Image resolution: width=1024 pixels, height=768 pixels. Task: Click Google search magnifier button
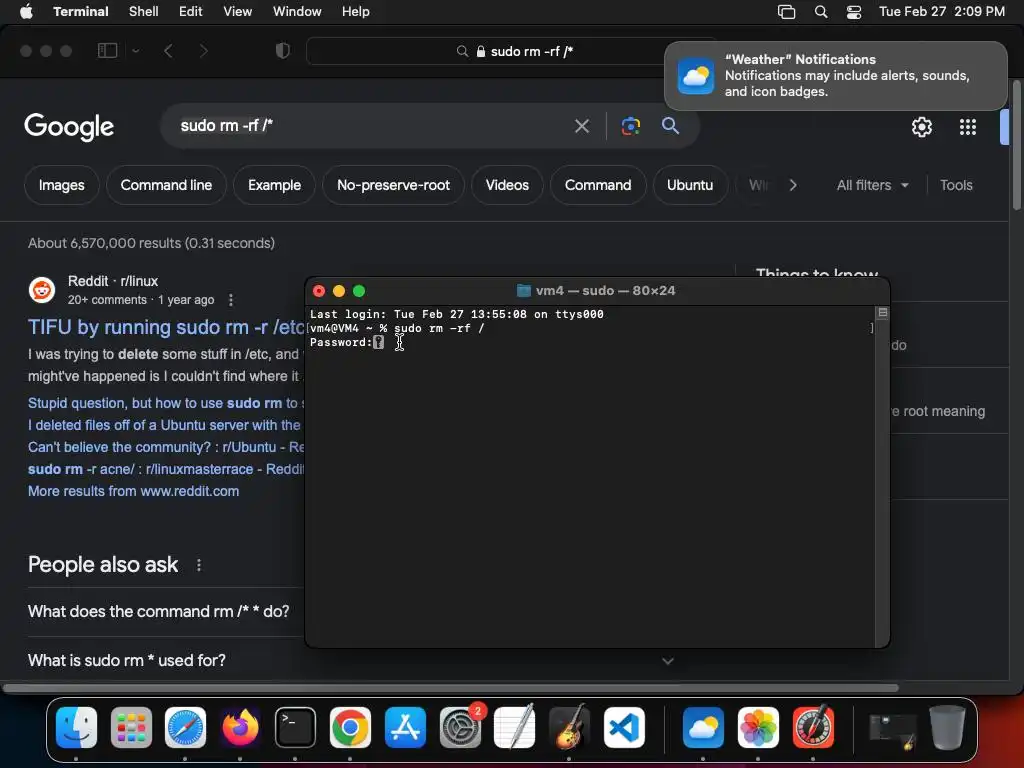point(670,125)
